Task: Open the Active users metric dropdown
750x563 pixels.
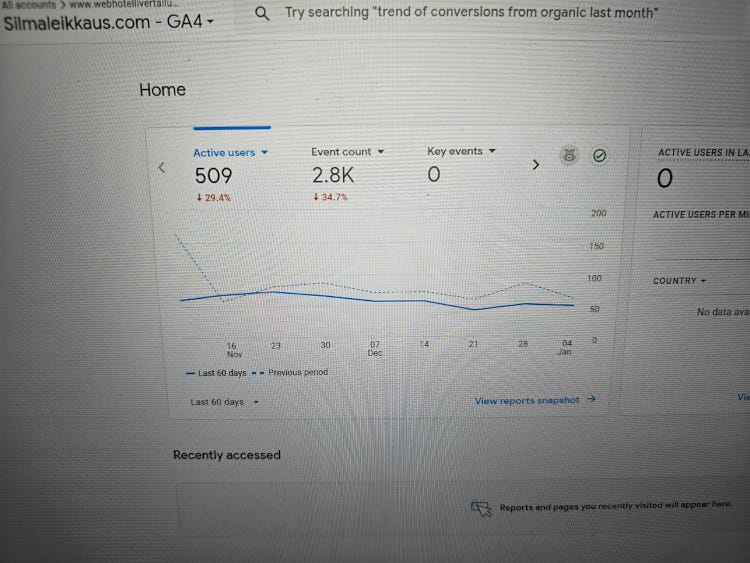Action: tap(264, 153)
